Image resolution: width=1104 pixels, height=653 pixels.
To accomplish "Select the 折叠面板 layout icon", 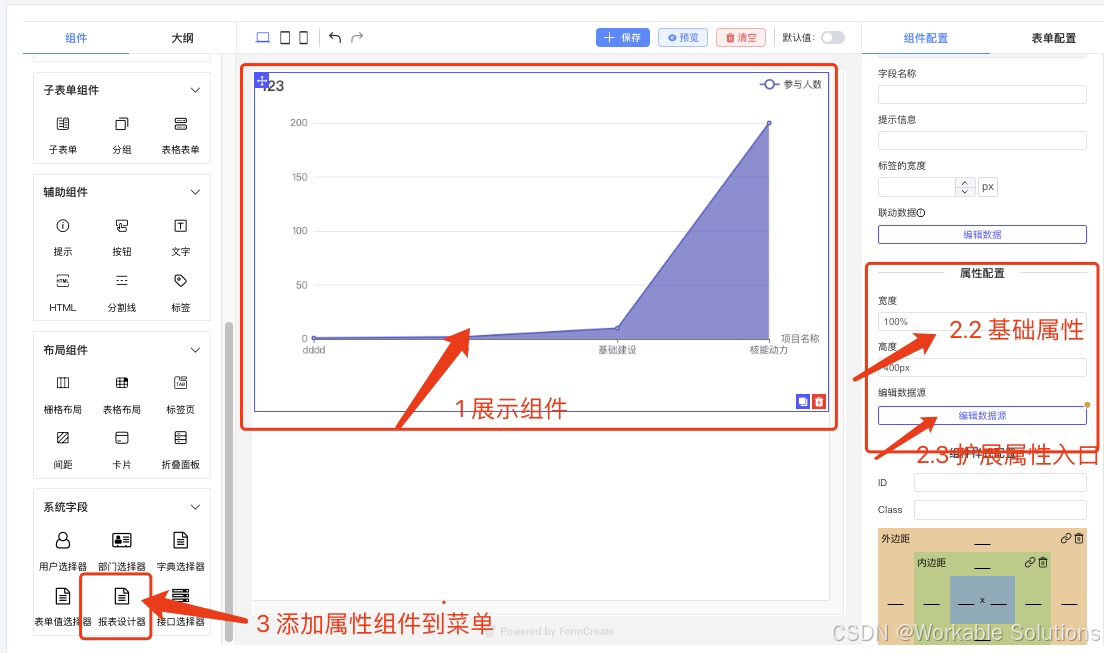I will click(x=180, y=438).
